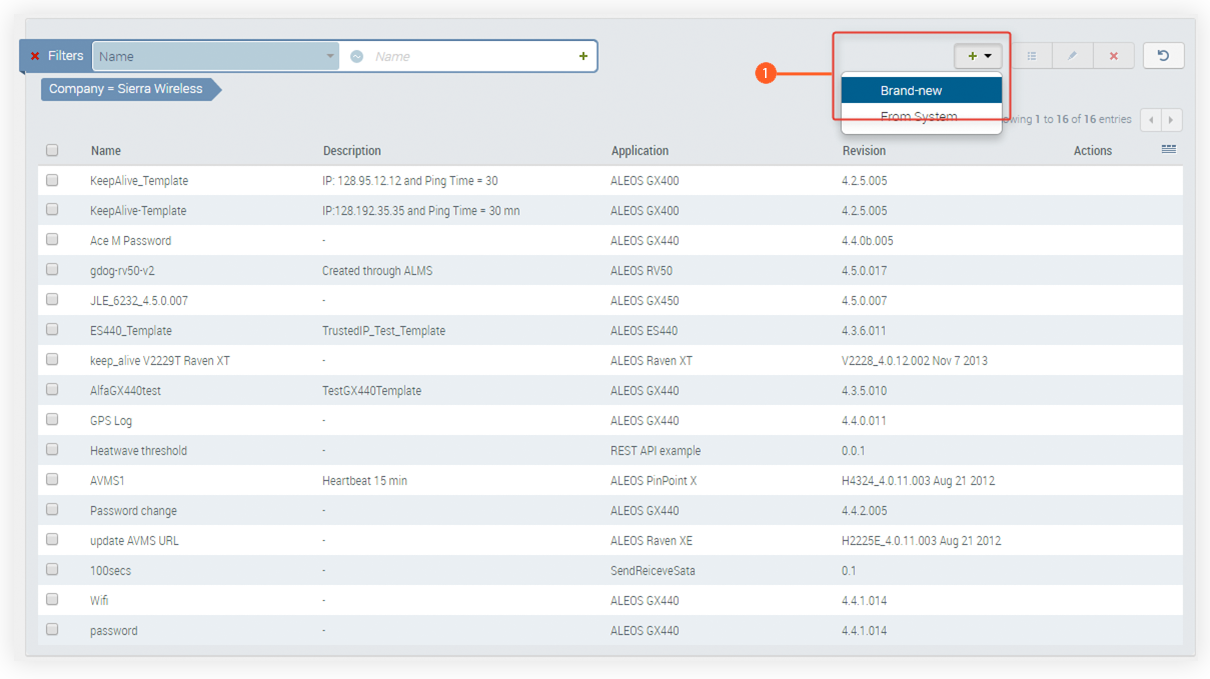Sort by the Description column header

(352, 151)
